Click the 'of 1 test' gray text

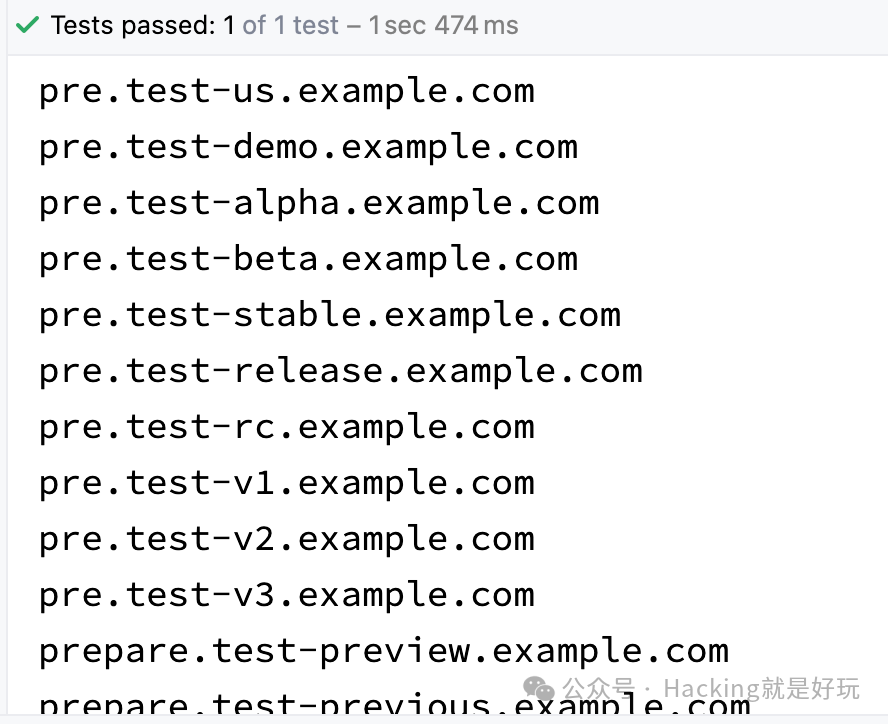coord(291,25)
